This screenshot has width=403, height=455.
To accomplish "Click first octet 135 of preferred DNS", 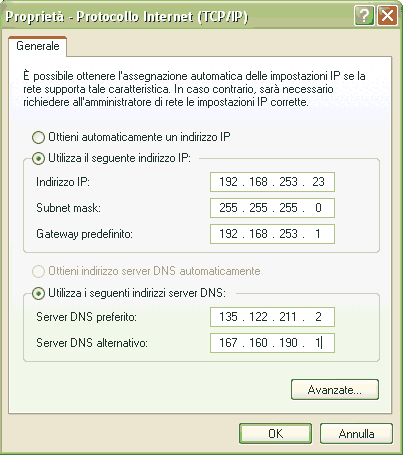I will (228, 317).
